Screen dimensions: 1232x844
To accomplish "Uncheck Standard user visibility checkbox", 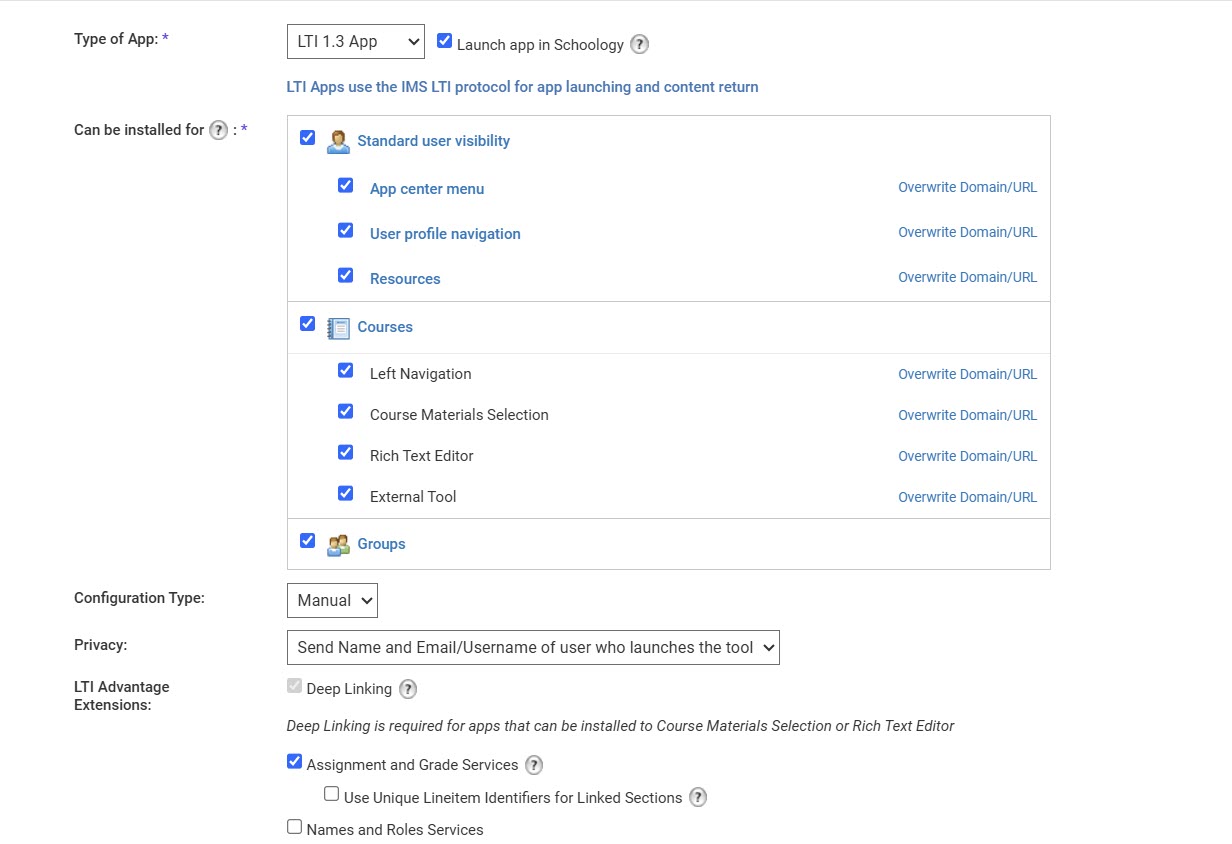I will 307,137.
